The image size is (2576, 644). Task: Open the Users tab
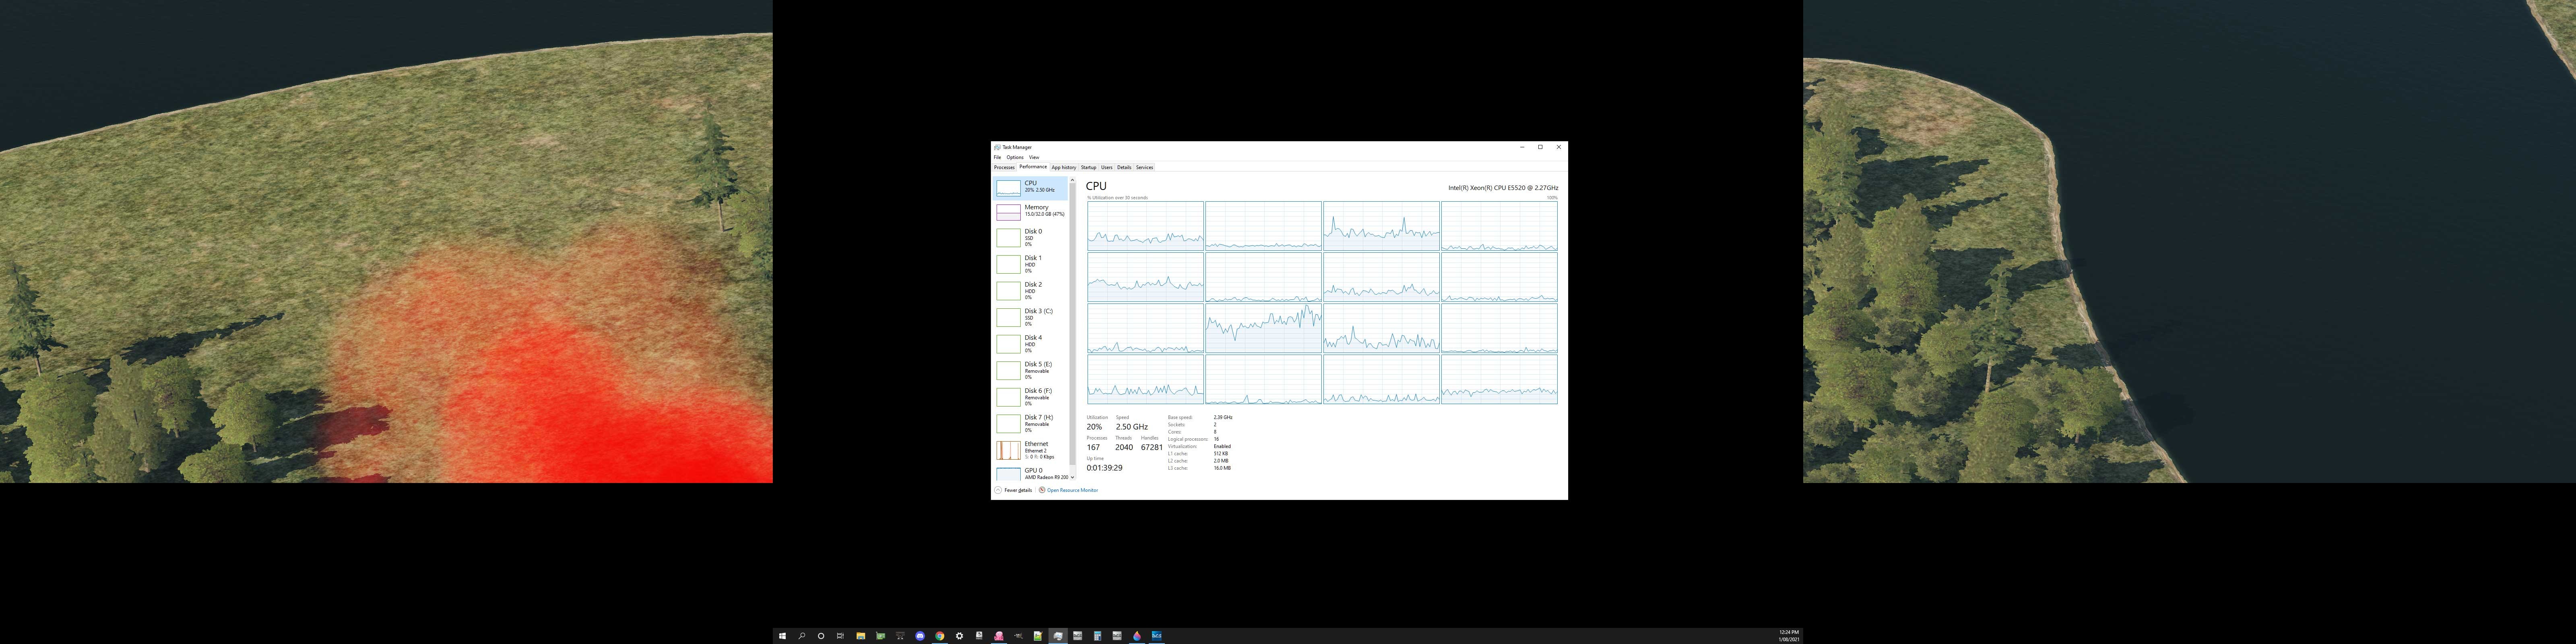tap(1107, 168)
